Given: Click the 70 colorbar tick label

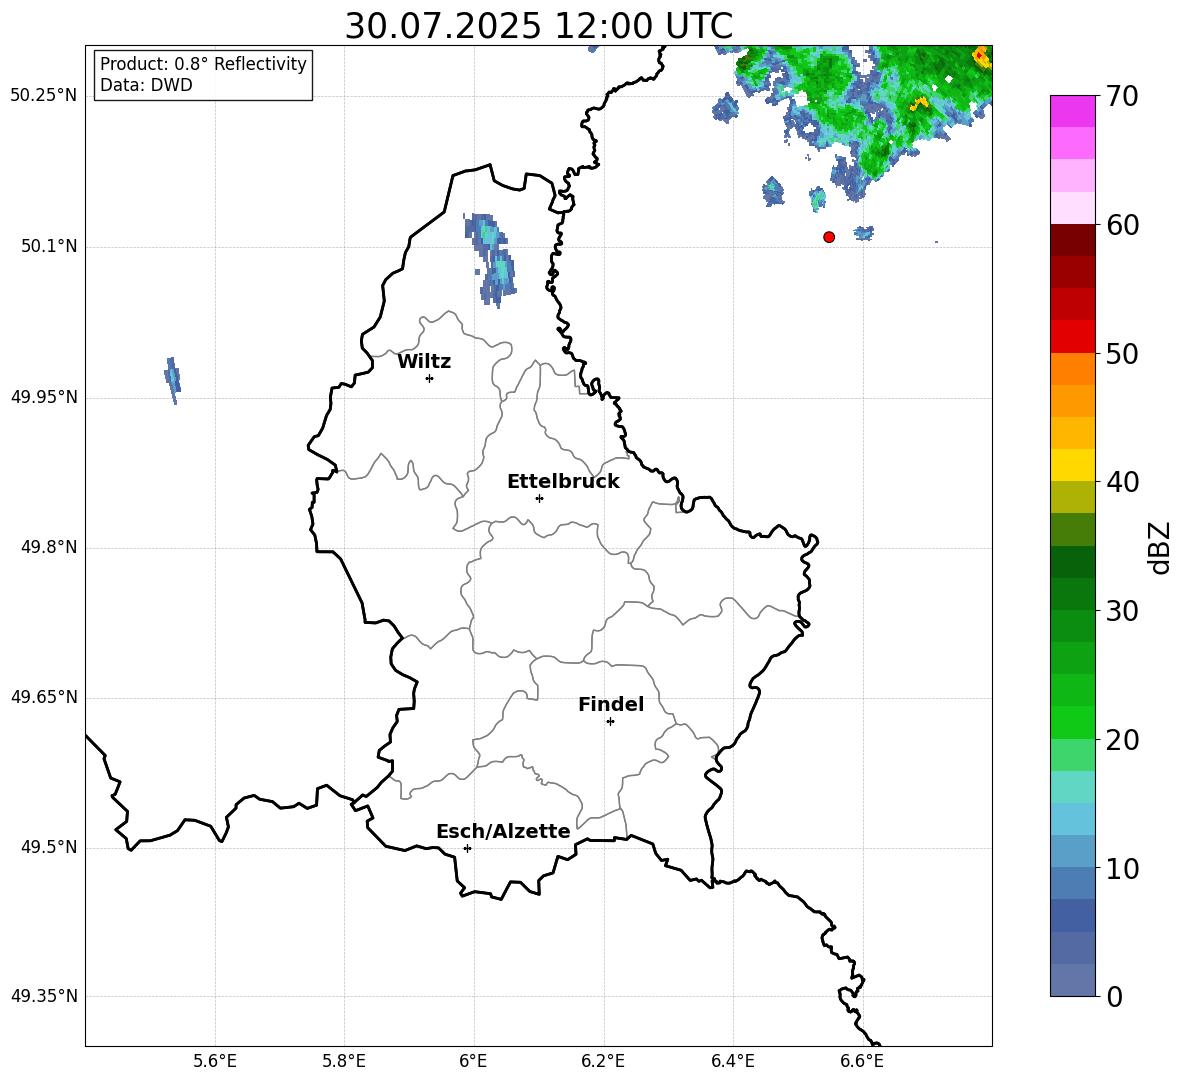Looking at the screenshot, I should click(x=1122, y=96).
